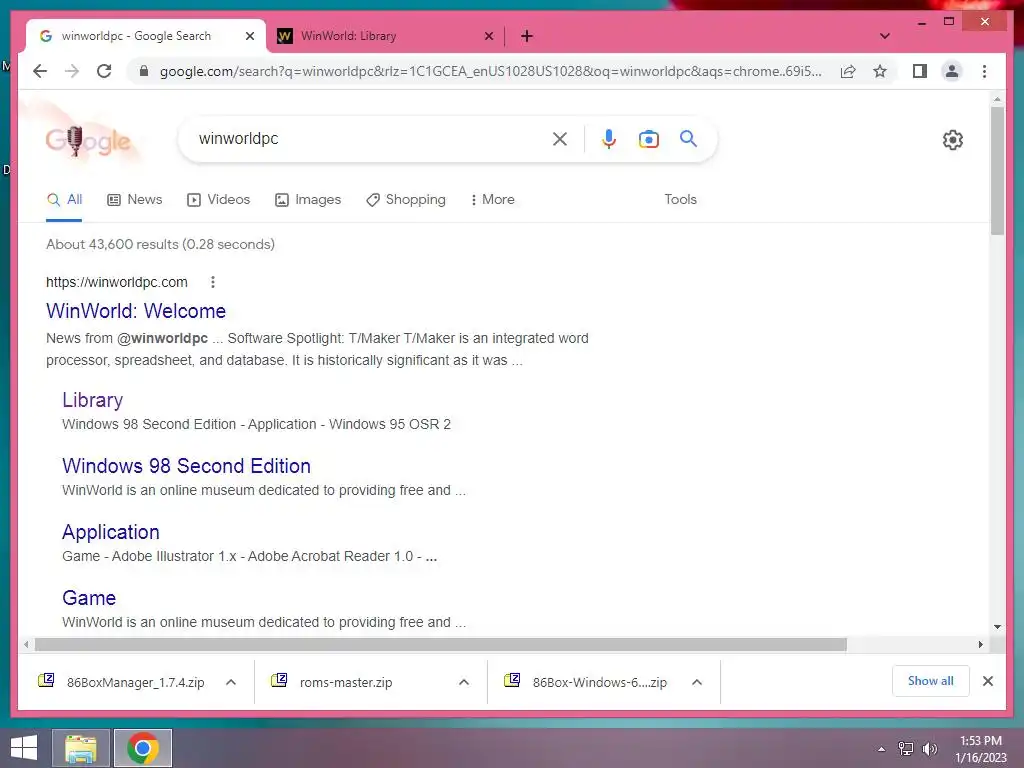Click the address bar URL
This screenshot has width=1024, height=768.
pyautogui.click(x=490, y=71)
